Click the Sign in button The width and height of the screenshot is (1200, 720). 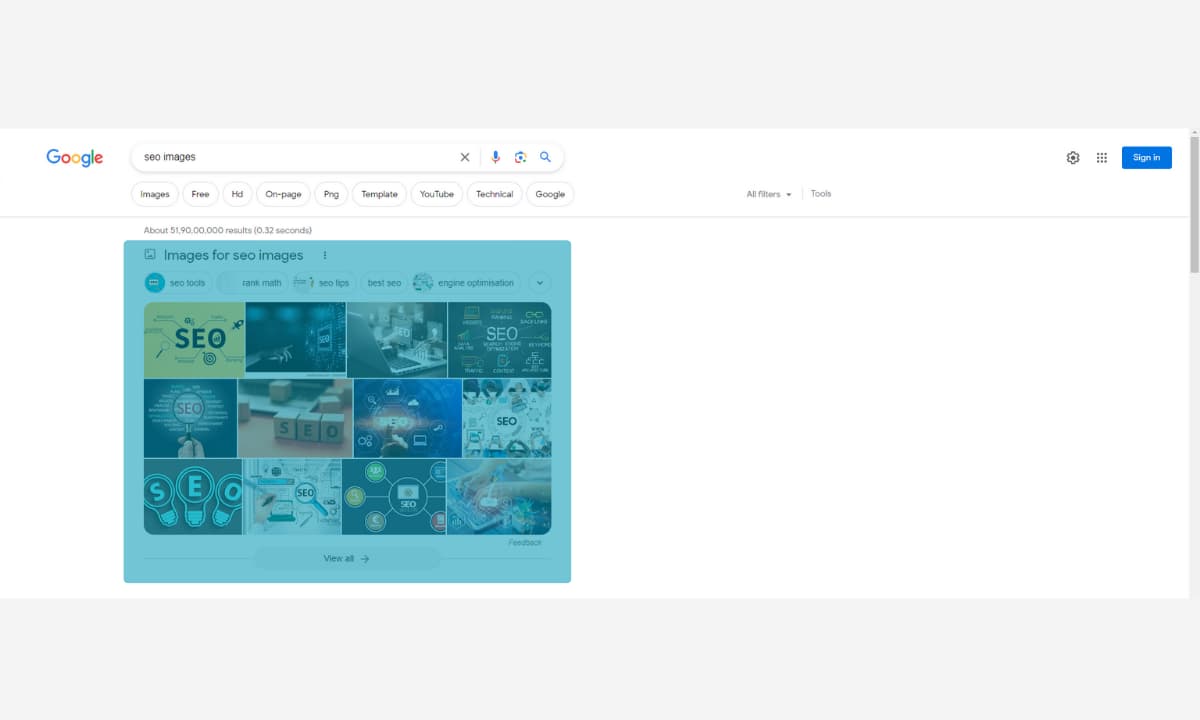coord(1147,157)
